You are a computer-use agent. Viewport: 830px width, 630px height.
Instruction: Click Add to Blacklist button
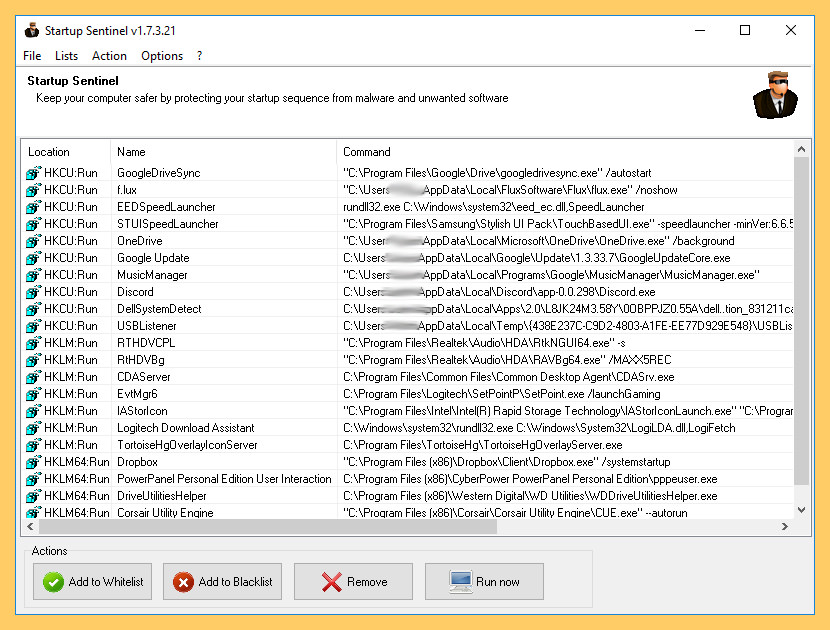[222, 581]
